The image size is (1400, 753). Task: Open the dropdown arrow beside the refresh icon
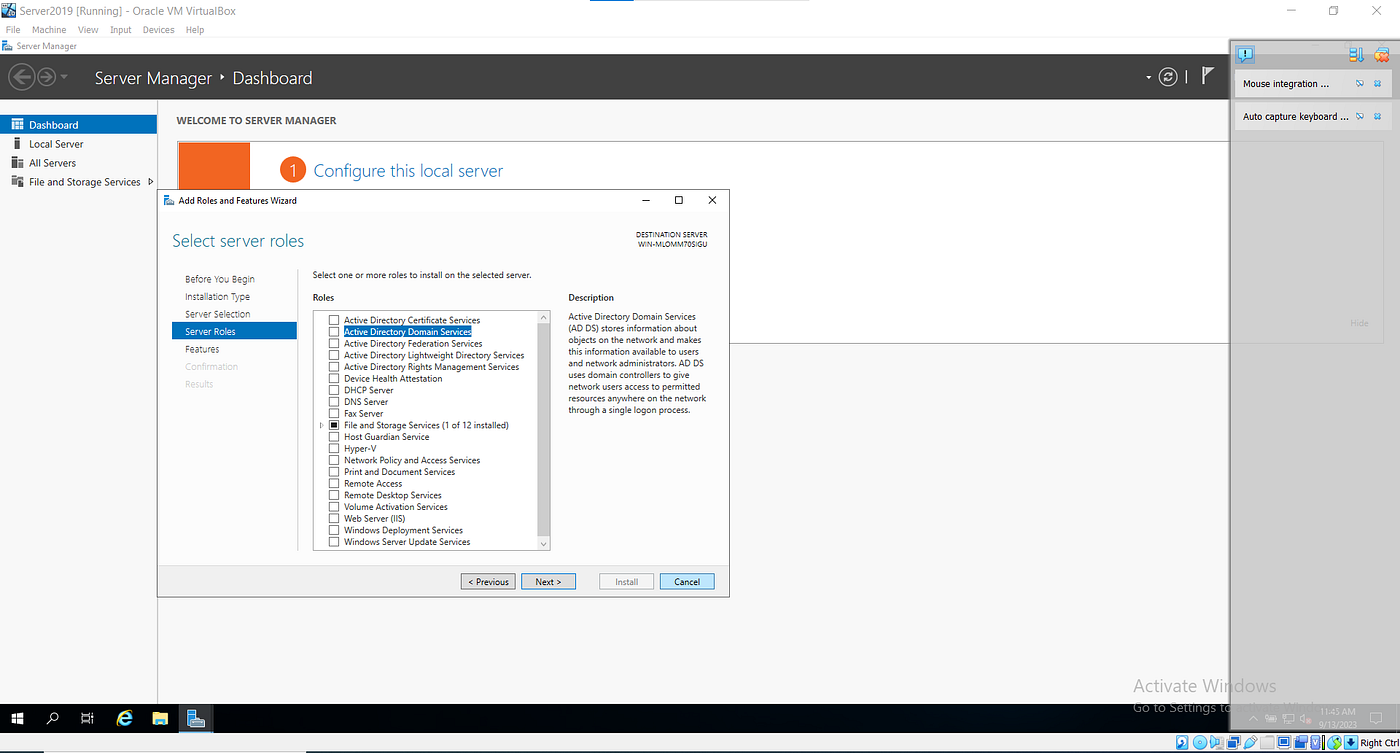(x=1148, y=76)
